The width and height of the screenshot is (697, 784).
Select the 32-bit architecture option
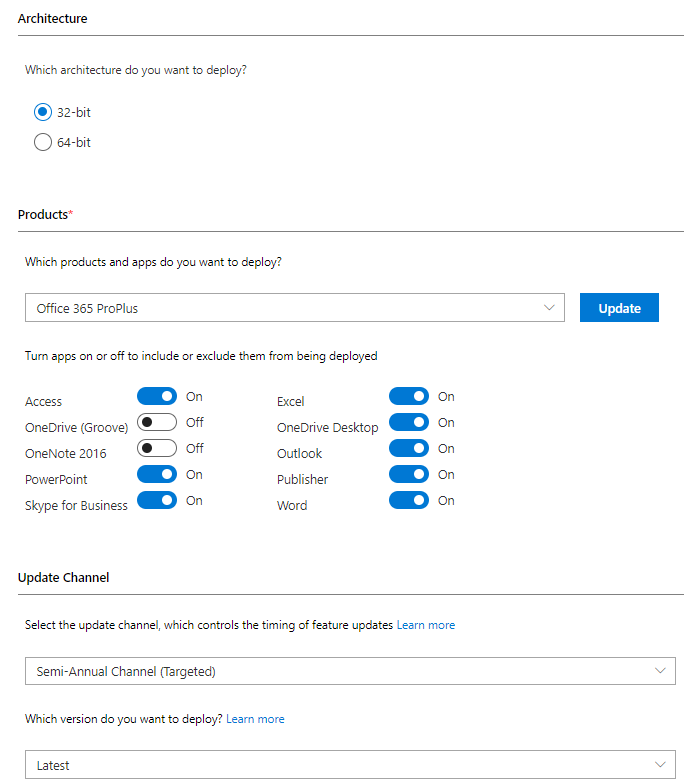tap(43, 112)
